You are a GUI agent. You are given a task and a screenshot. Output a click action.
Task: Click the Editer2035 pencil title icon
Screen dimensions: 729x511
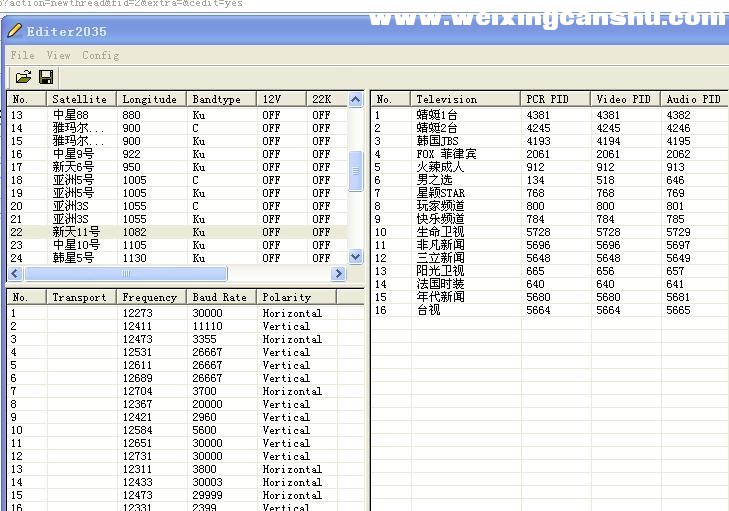[x=15, y=31]
